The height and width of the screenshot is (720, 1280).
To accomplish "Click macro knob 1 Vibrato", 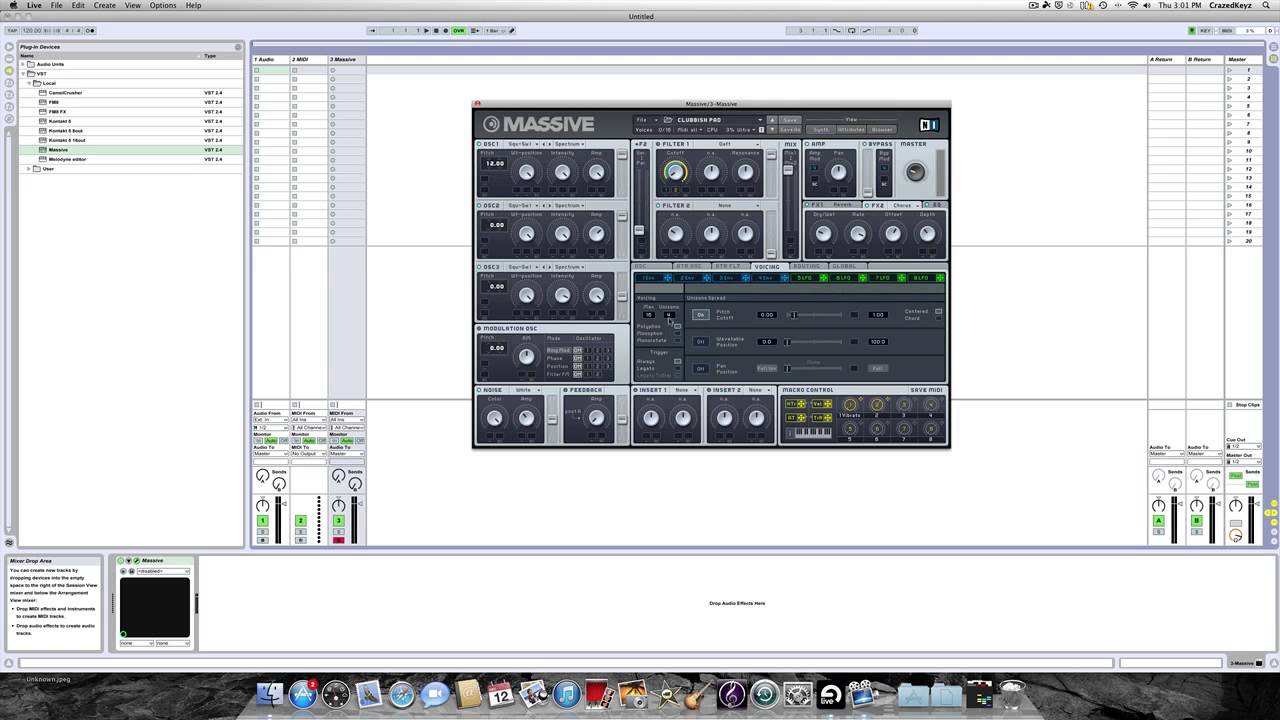I will [850, 405].
